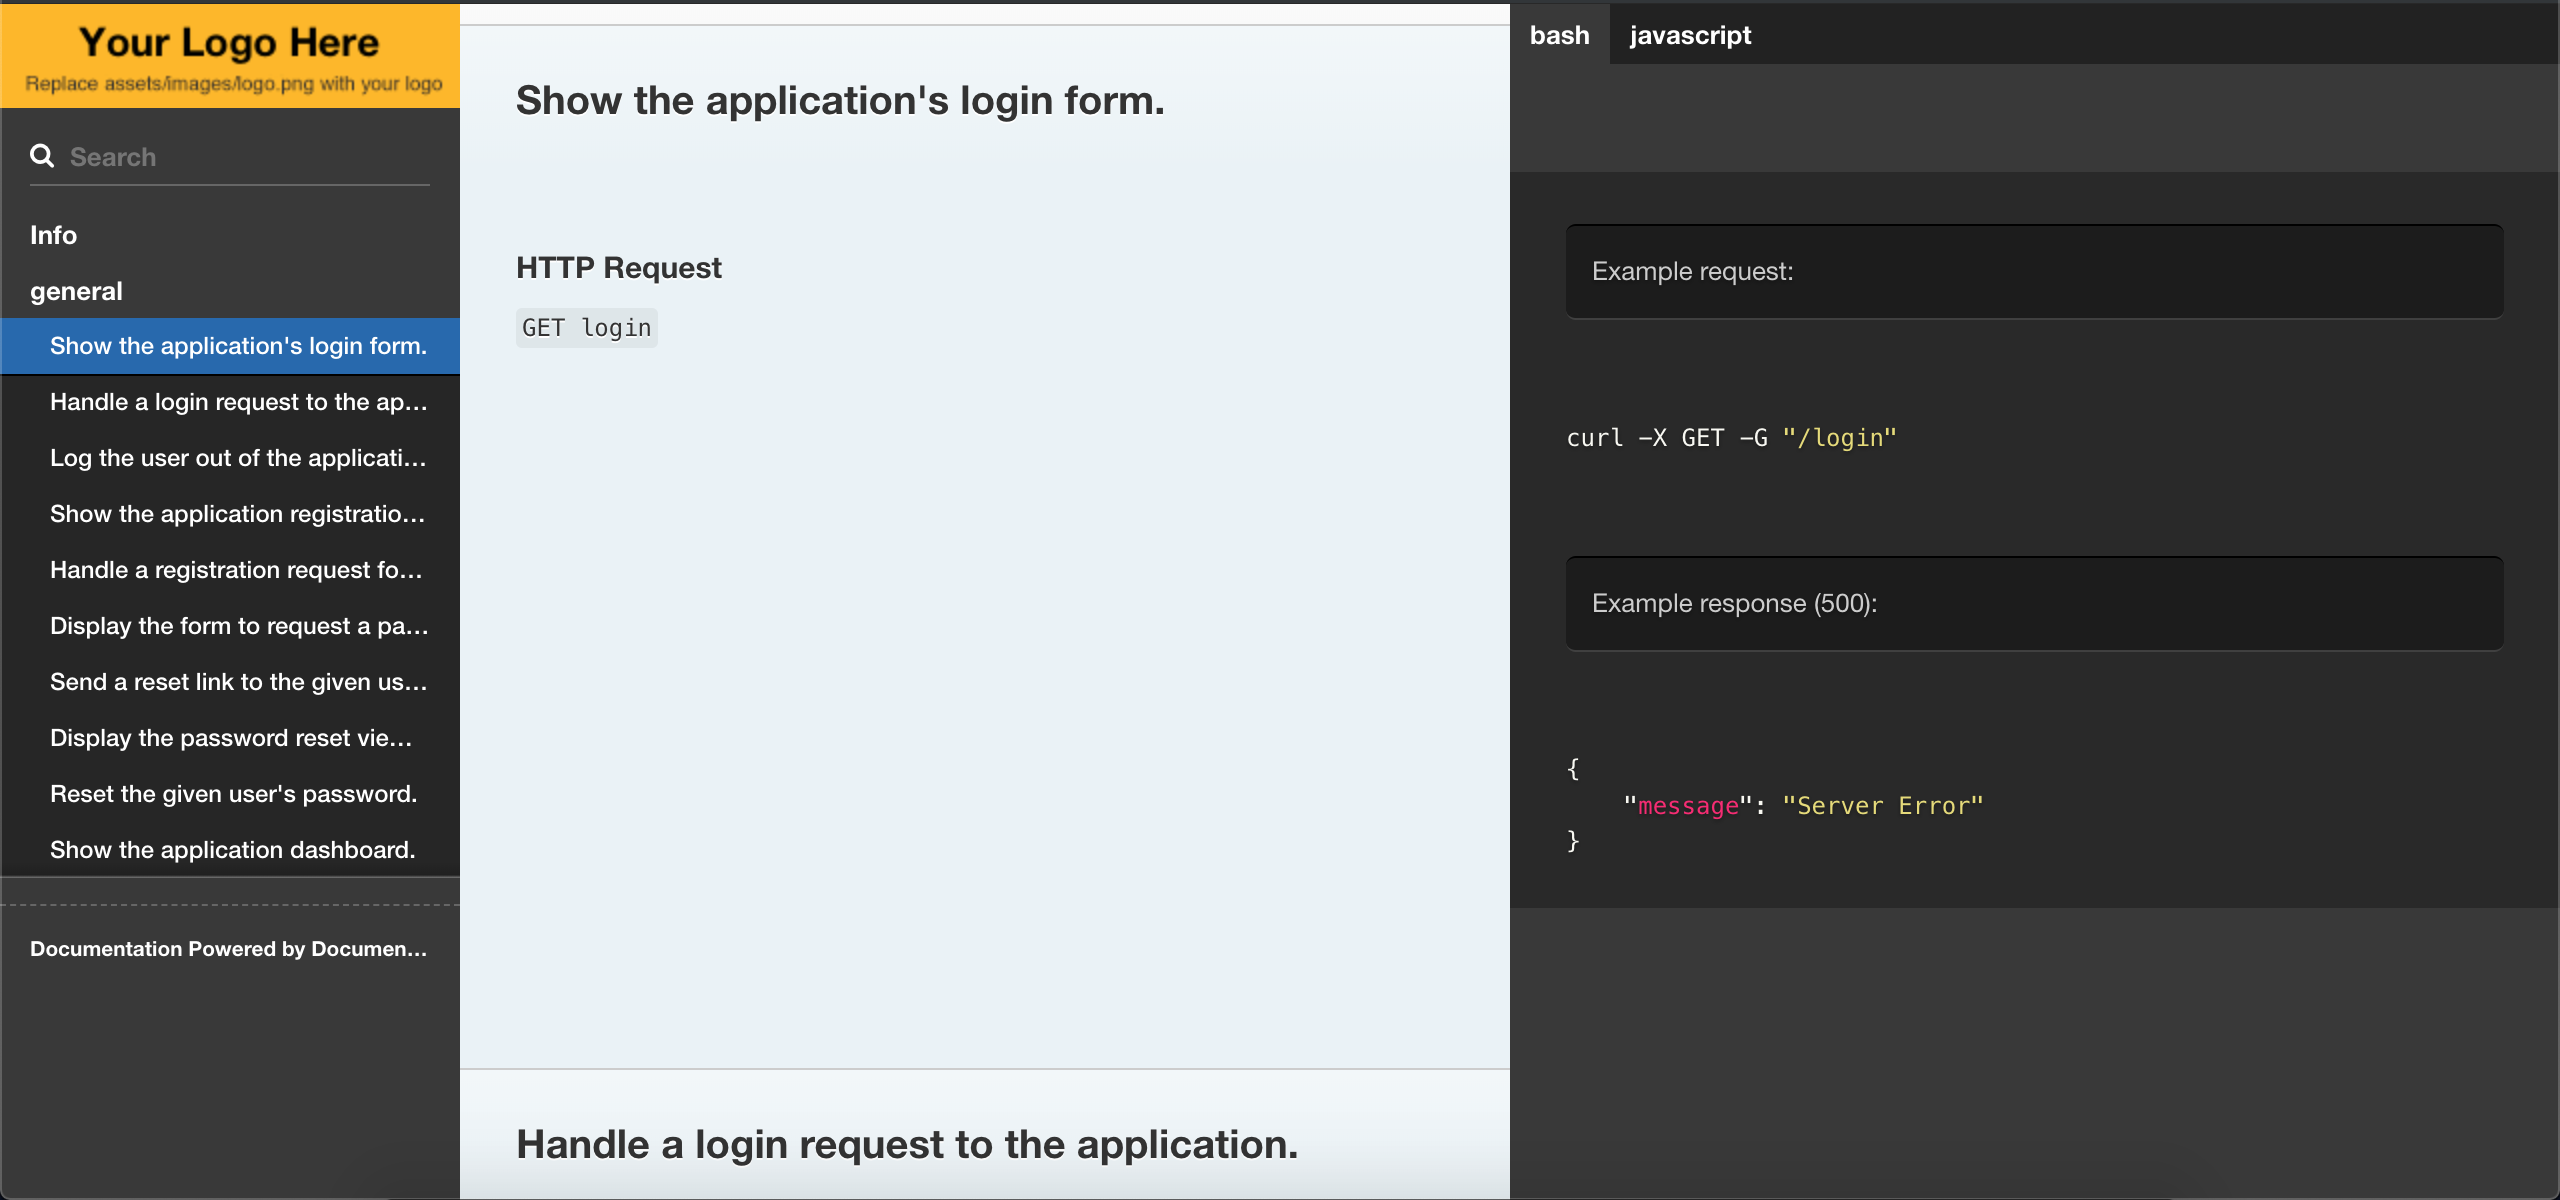Click the Handle a login request heading
The height and width of the screenshot is (1200, 2560).
pos(906,1144)
